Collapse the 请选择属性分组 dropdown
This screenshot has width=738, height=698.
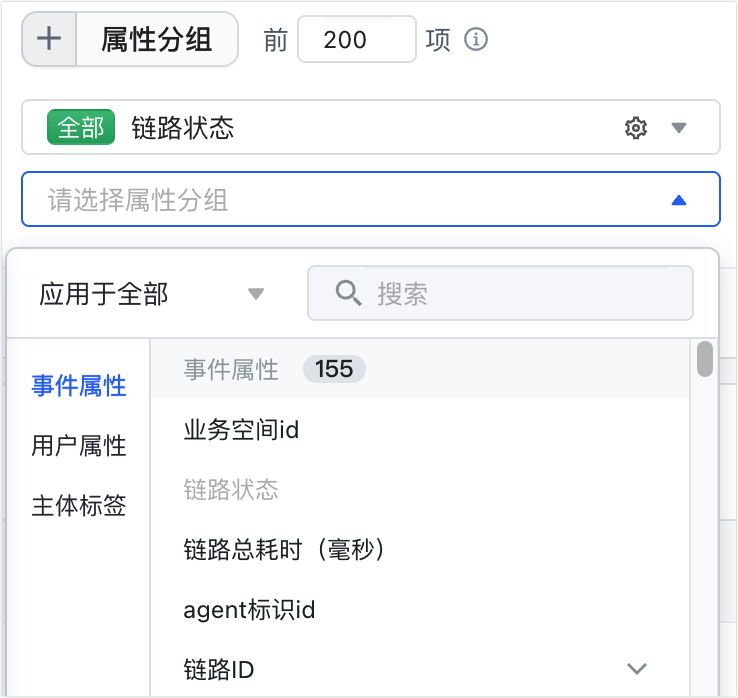coord(679,200)
